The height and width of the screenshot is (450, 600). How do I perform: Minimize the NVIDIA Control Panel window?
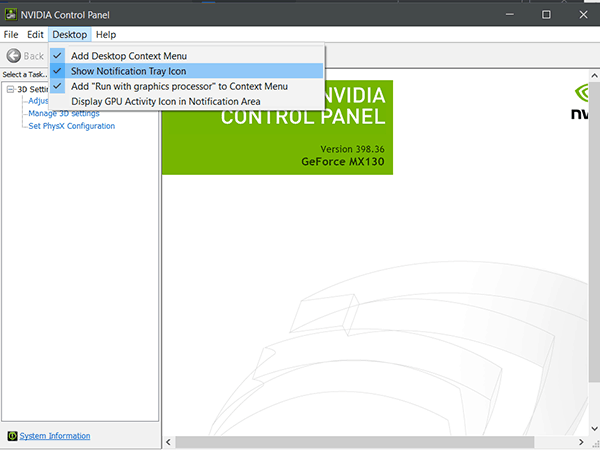coord(510,15)
